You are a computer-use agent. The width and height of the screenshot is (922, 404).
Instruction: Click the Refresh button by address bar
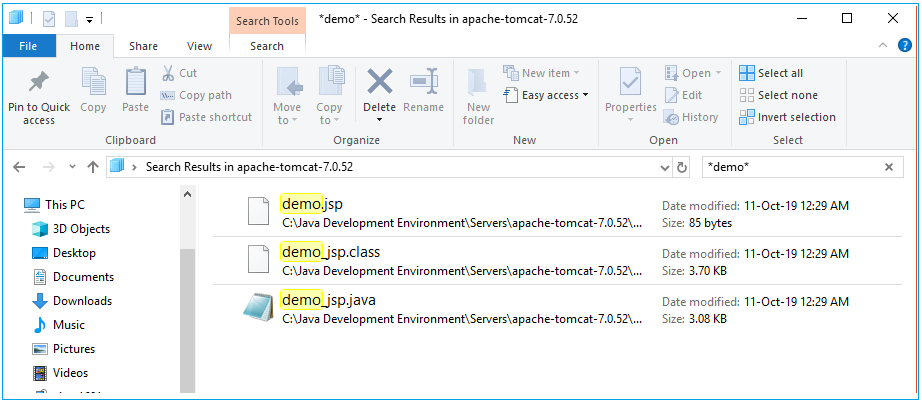click(682, 168)
